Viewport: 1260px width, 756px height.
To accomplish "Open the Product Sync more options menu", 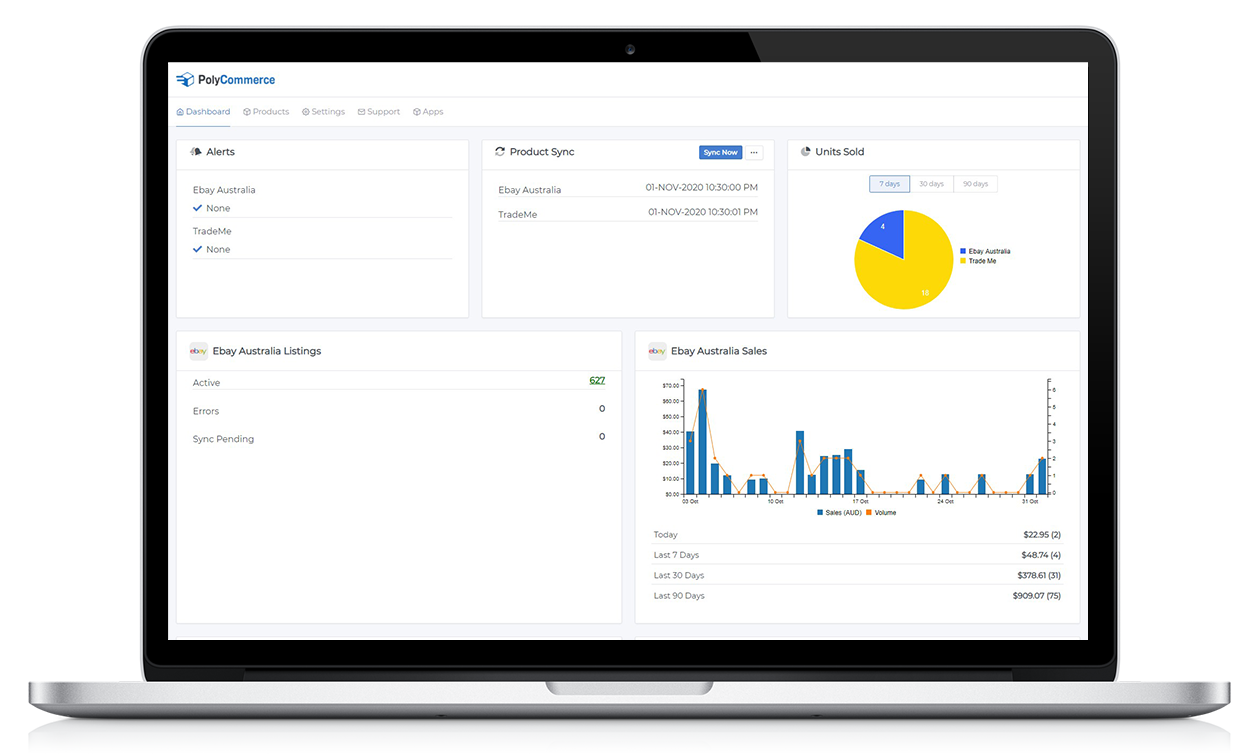I will click(x=754, y=153).
